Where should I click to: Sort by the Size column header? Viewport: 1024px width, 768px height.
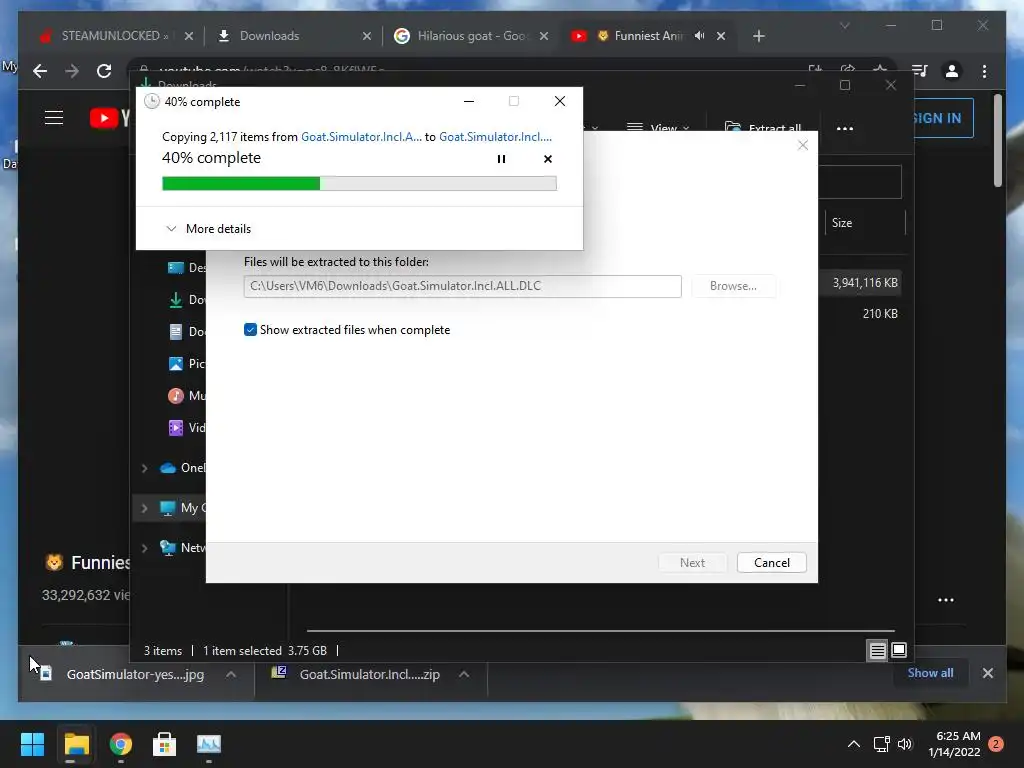tap(865, 223)
